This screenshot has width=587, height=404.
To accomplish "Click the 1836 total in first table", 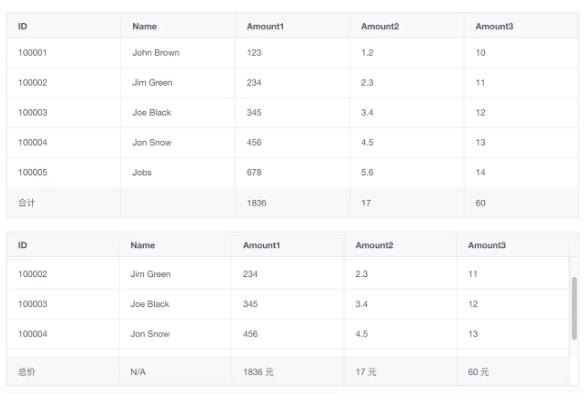I will (256, 203).
